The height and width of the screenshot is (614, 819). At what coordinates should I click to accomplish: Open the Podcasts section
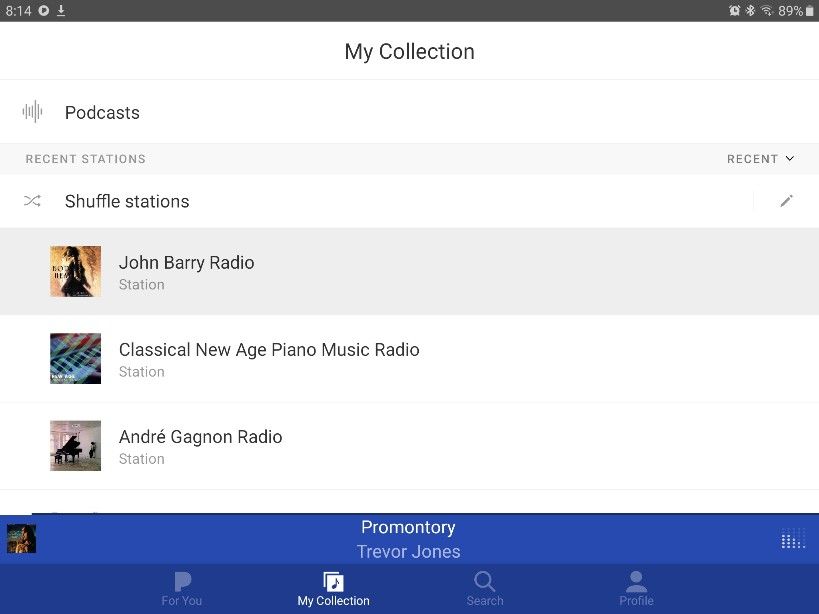coord(102,113)
